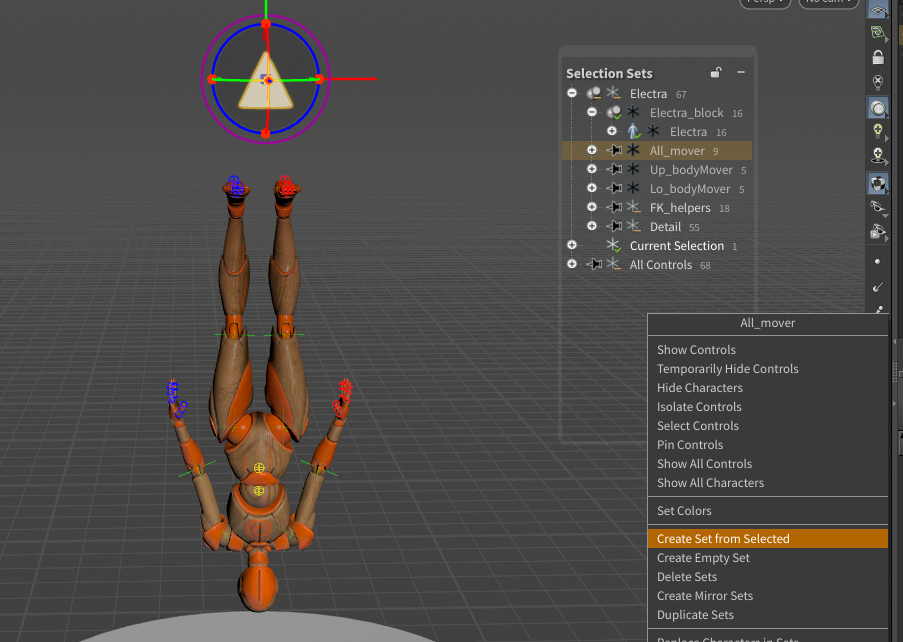Choose Show Controls from the context menu
Image resolution: width=903 pixels, height=642 pixels.
pyautogui.click(x=768, y=350)
